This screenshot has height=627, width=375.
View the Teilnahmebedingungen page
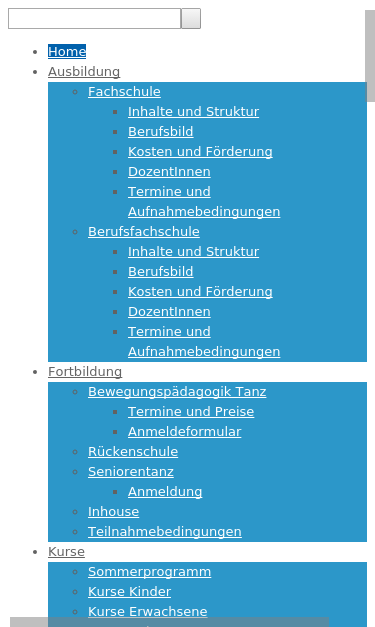(165, 531)
